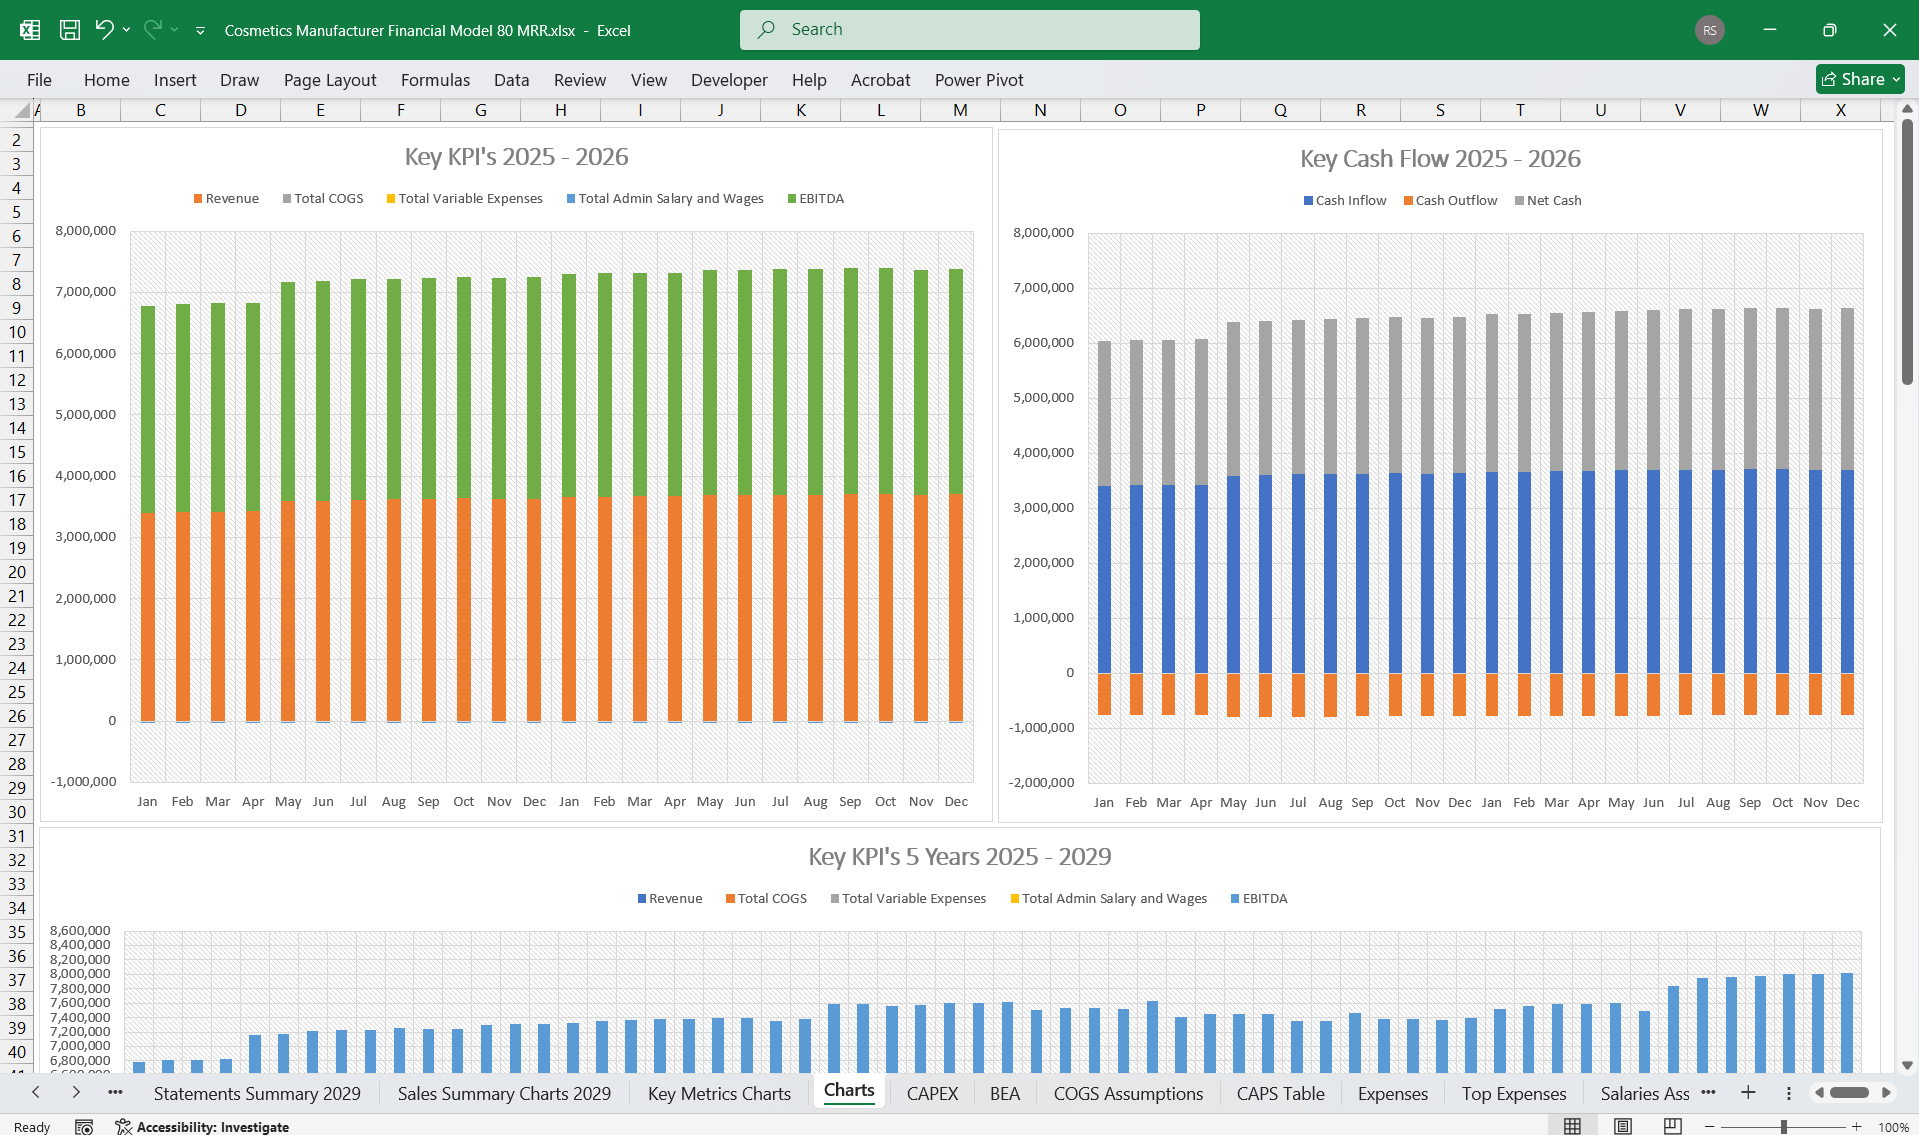Image resolution: width=1919 pixels, height=1135 pixels.
Task: Click the Share button
Action: tap(1856, 79)
